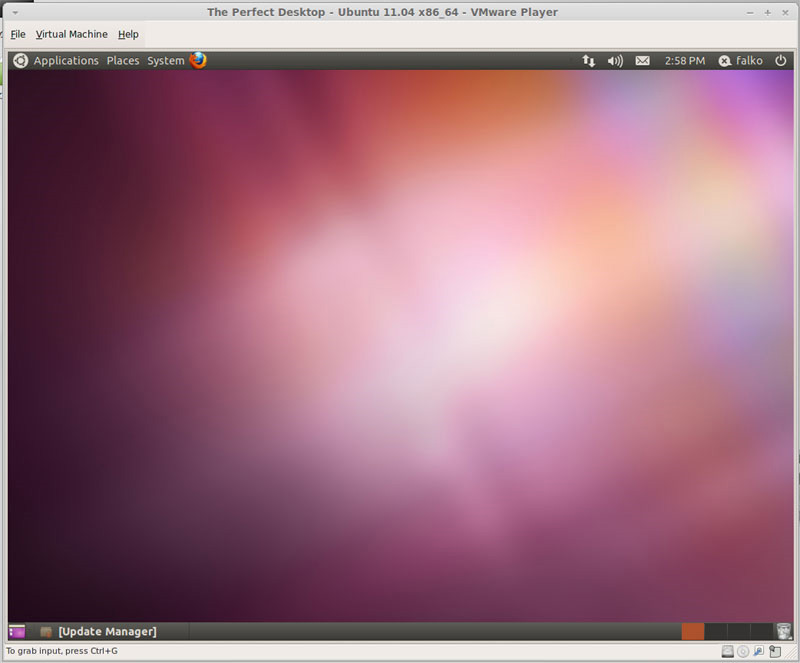The height and width of the screenshot is (663, 800).
Task: Open the VMware Player Help menu
Action: [128, 34]
